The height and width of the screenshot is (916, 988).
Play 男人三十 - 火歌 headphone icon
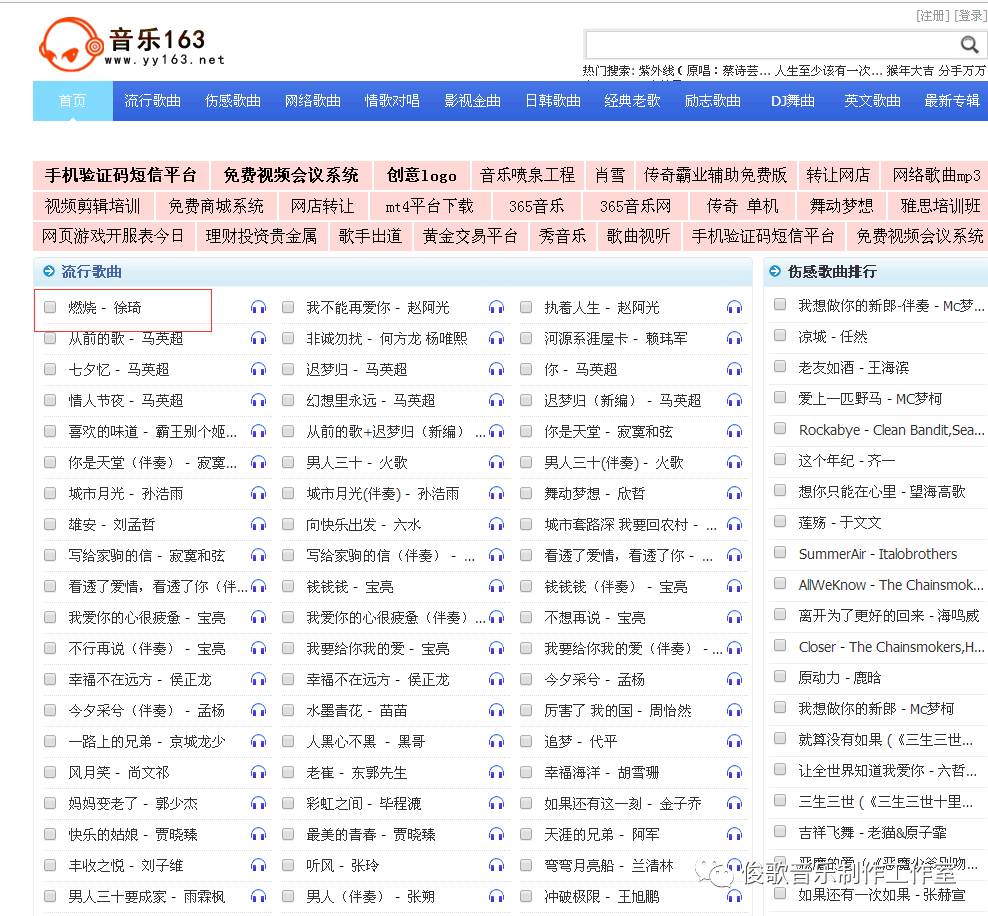click(497, 462)
